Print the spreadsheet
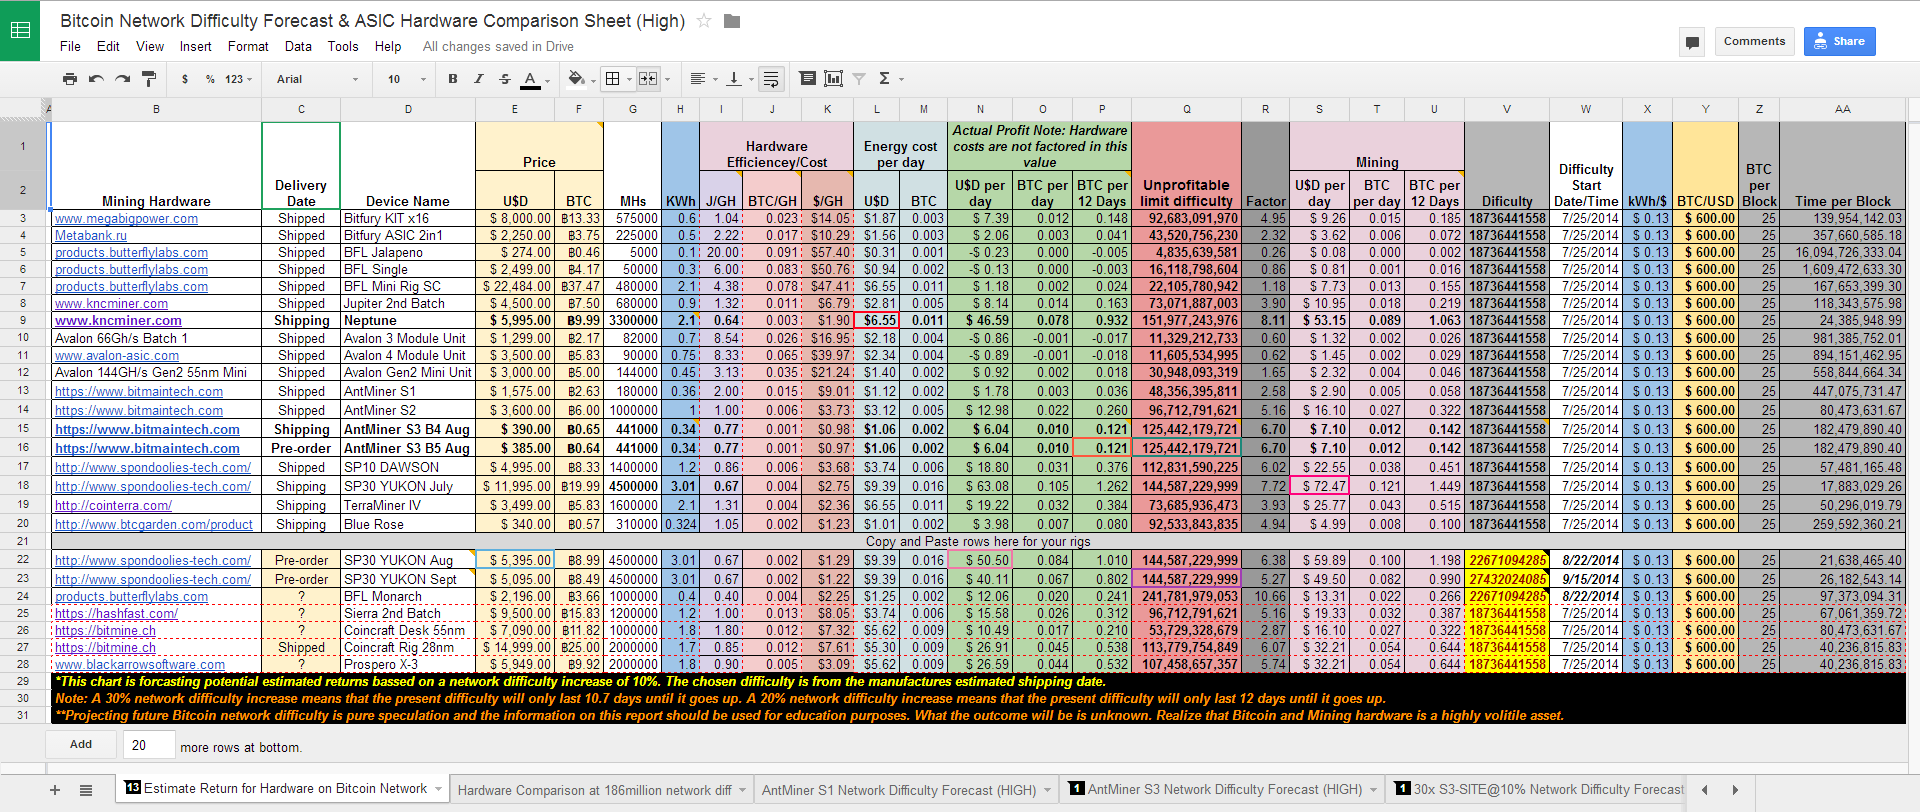The image size is (1920, 812). point(69,79)
